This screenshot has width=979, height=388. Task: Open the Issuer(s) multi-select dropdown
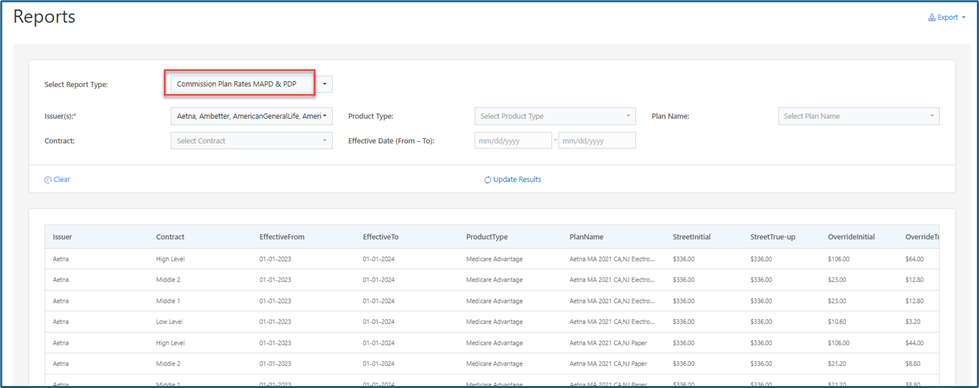(252, 116)
